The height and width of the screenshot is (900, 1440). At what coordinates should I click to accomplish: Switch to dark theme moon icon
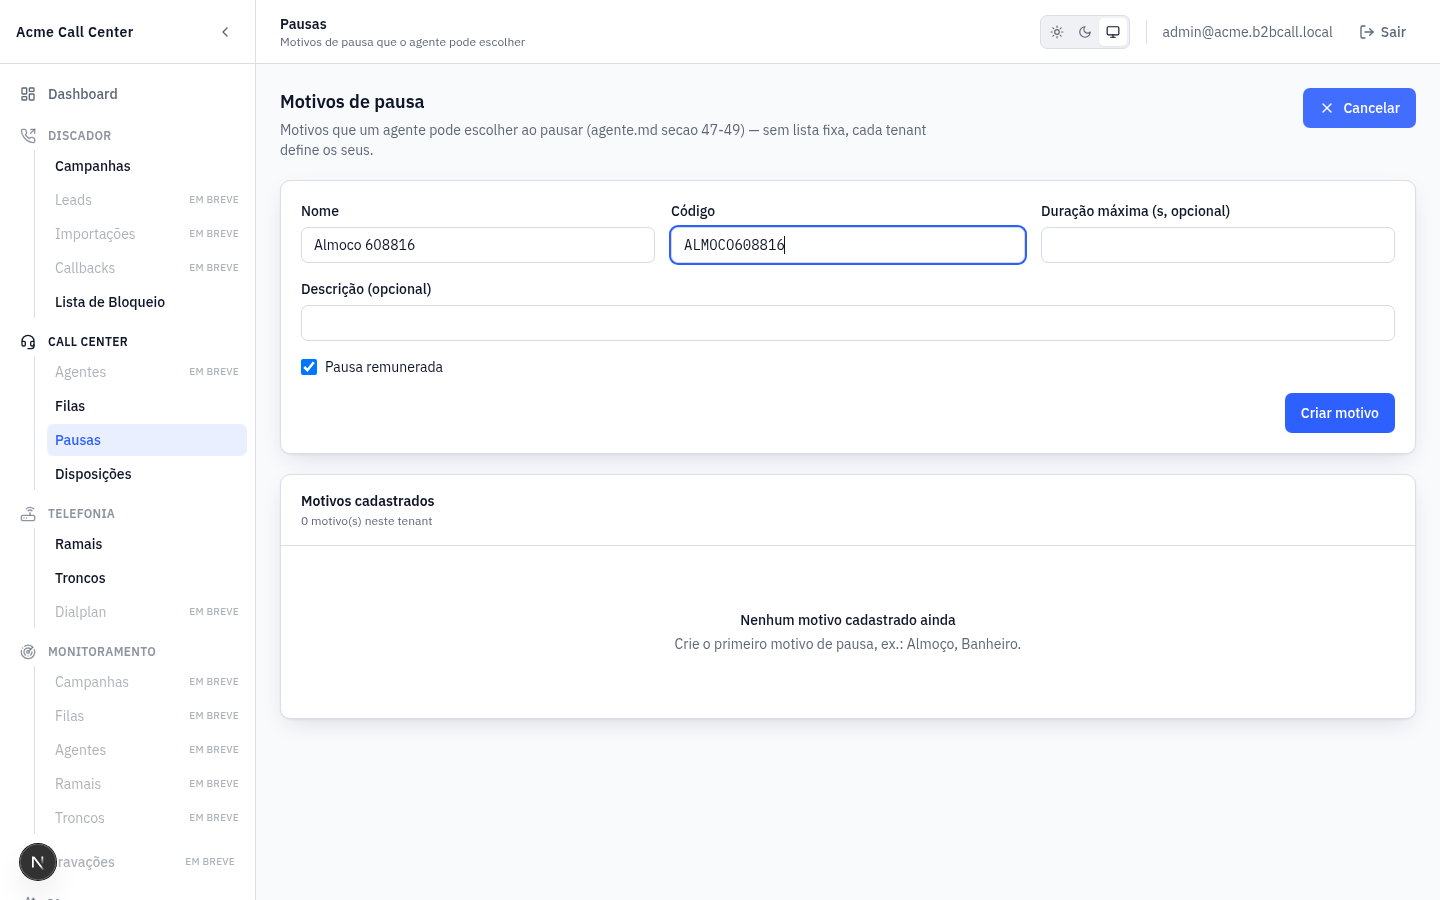(x=1085, y=32)
